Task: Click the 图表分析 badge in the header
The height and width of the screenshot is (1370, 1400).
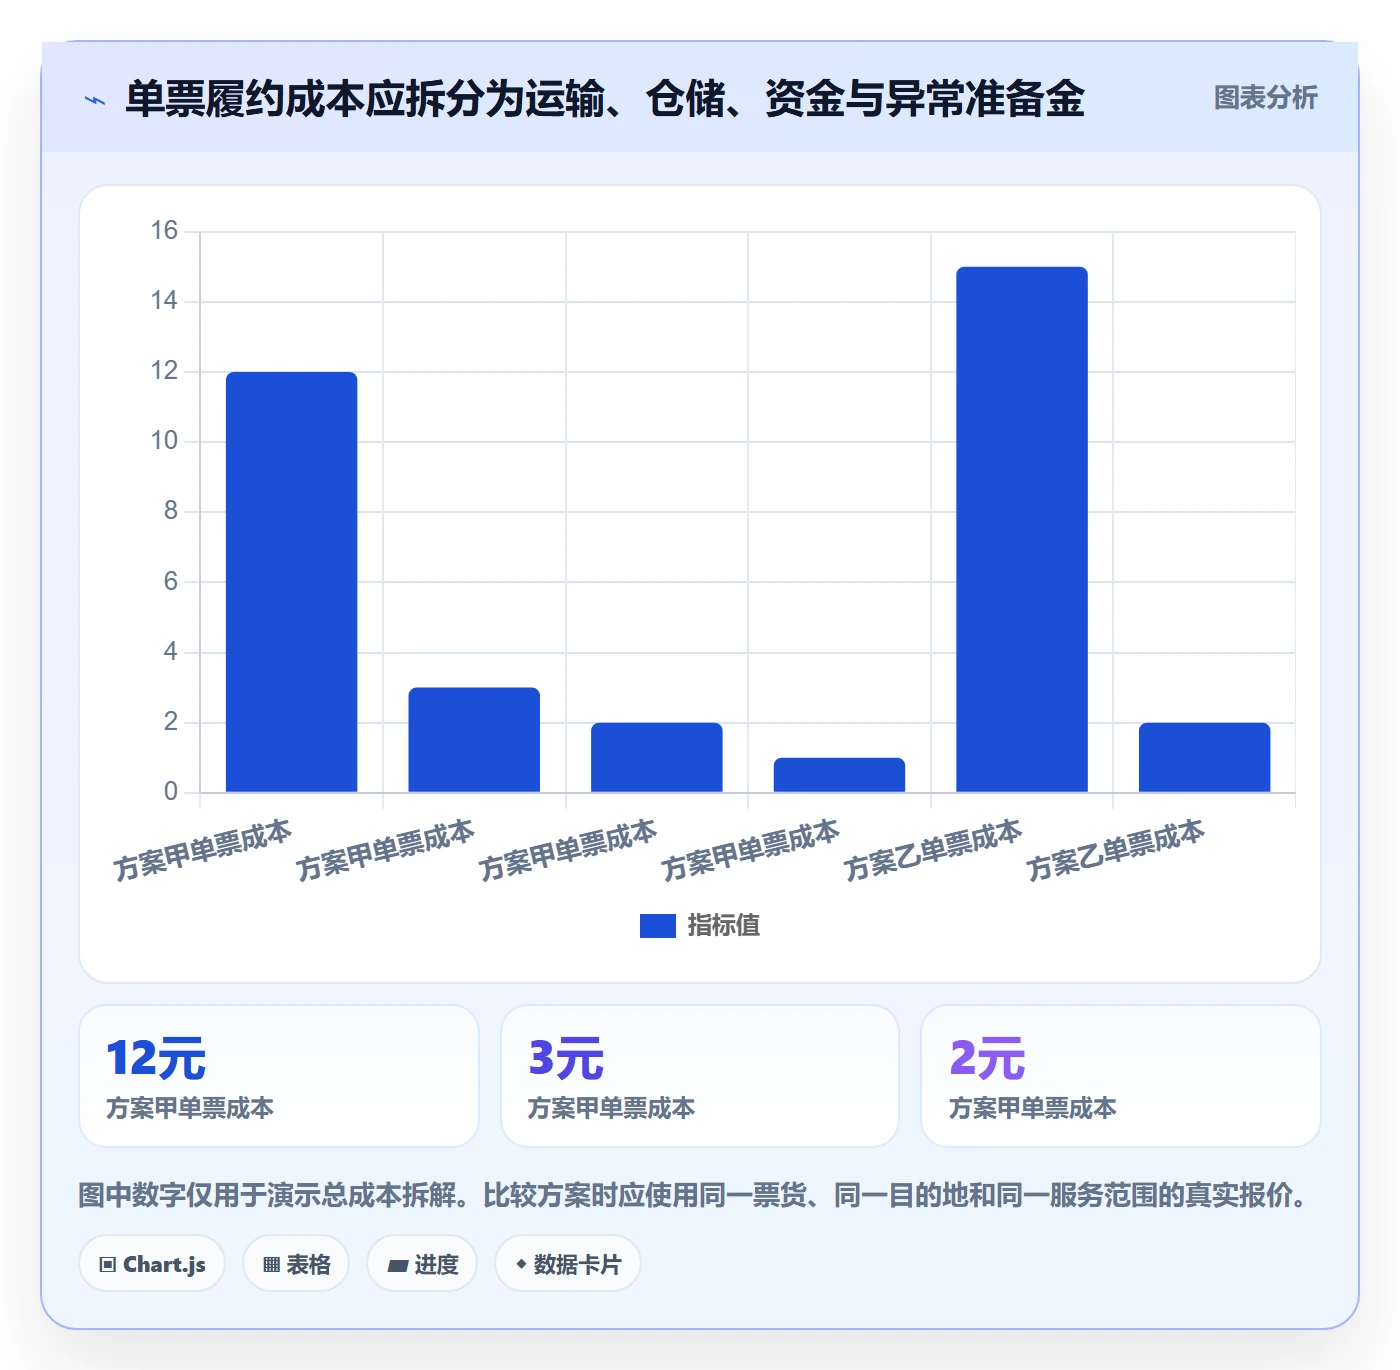Action: coord(1265,98)
